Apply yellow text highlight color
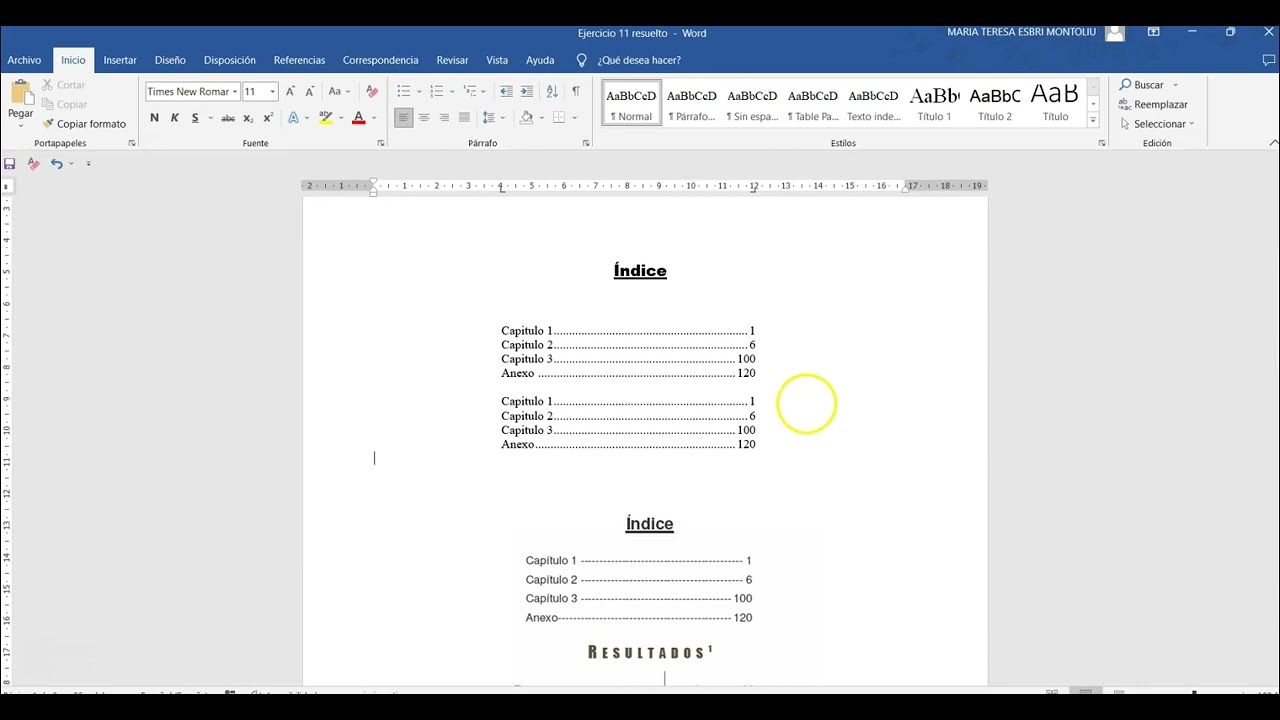Image resolution: width=1280 pixels, height=720 pixels. (325, 118)
